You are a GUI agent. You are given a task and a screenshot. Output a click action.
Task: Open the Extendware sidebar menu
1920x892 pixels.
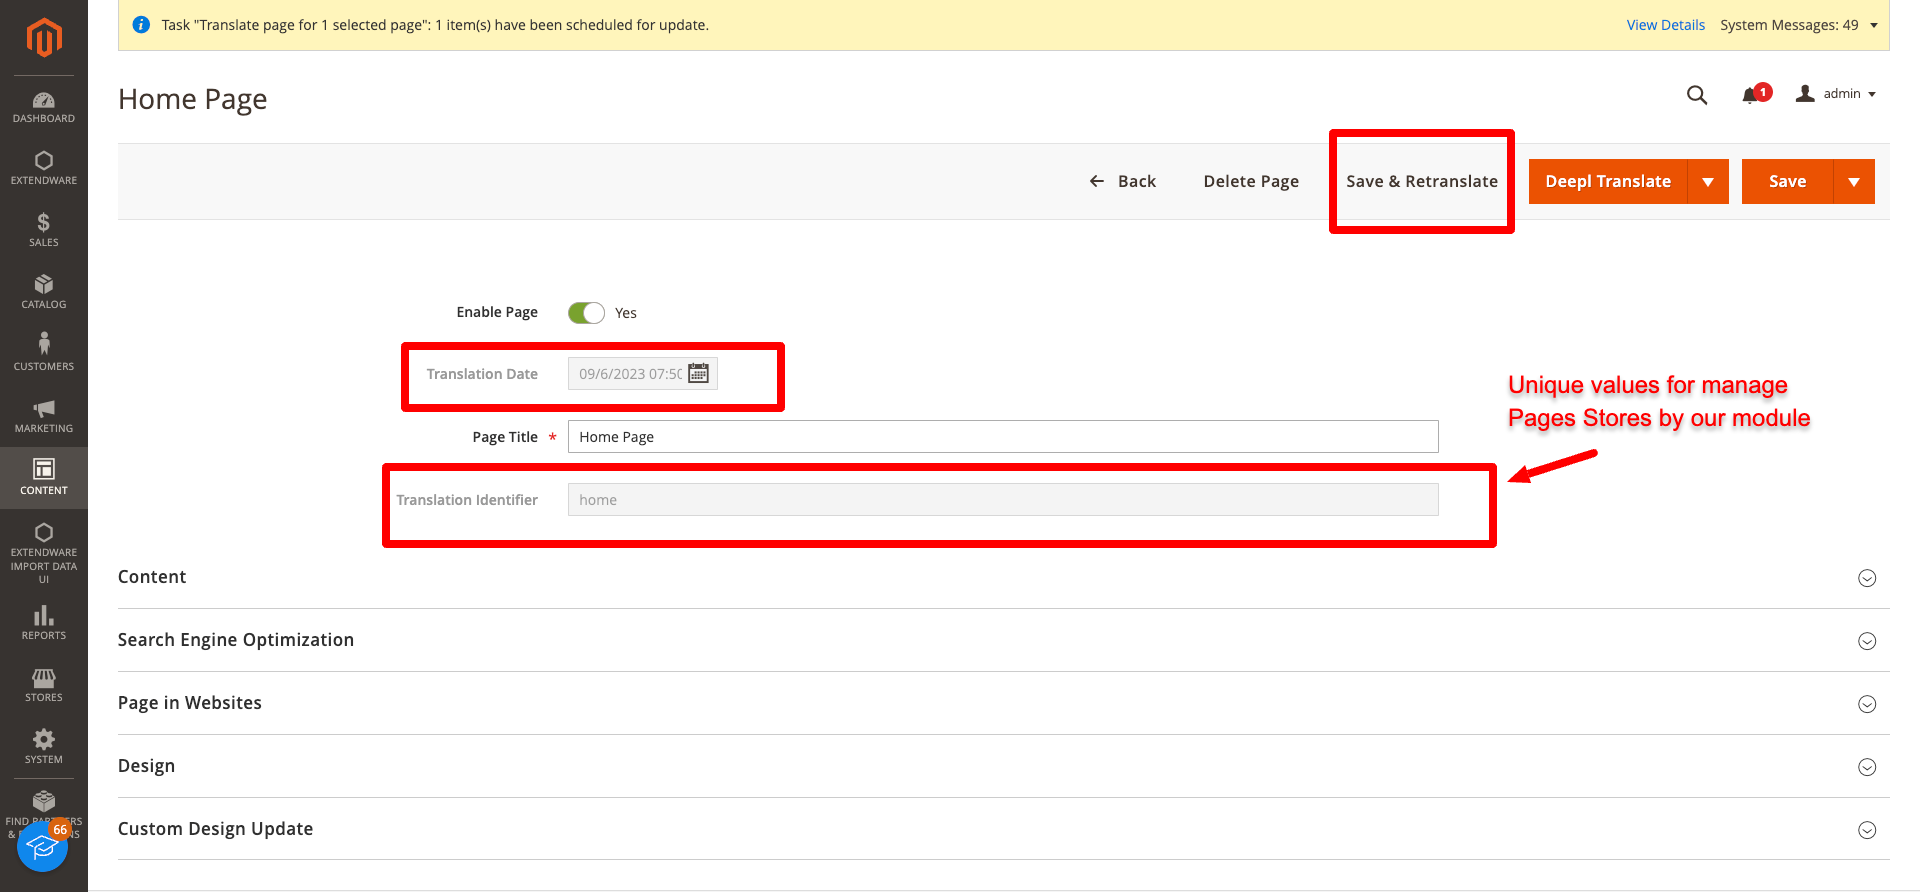tap(44, 168)
